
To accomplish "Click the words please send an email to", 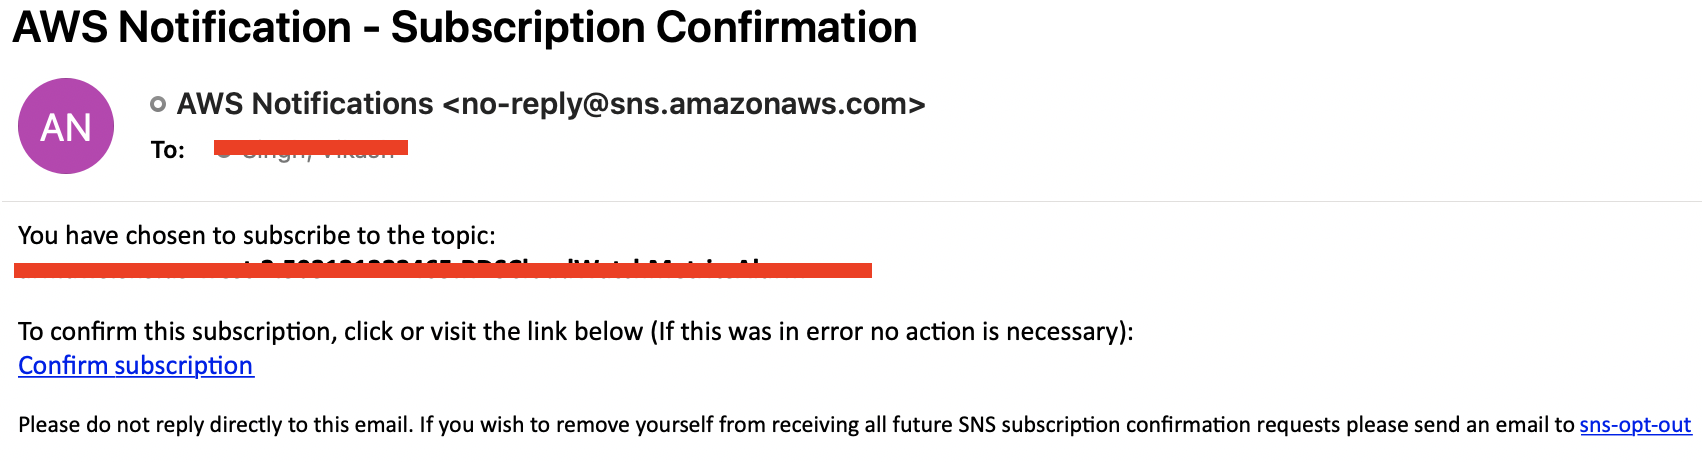I will (x=1461, y=425).
